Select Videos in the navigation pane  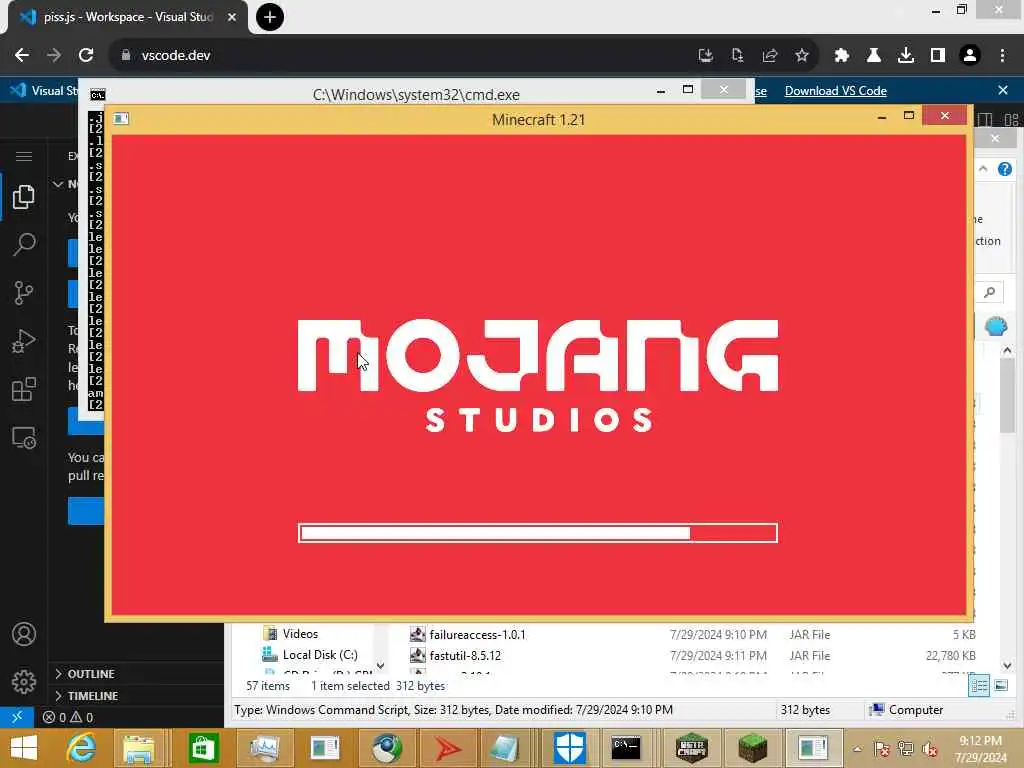(300, 634)
